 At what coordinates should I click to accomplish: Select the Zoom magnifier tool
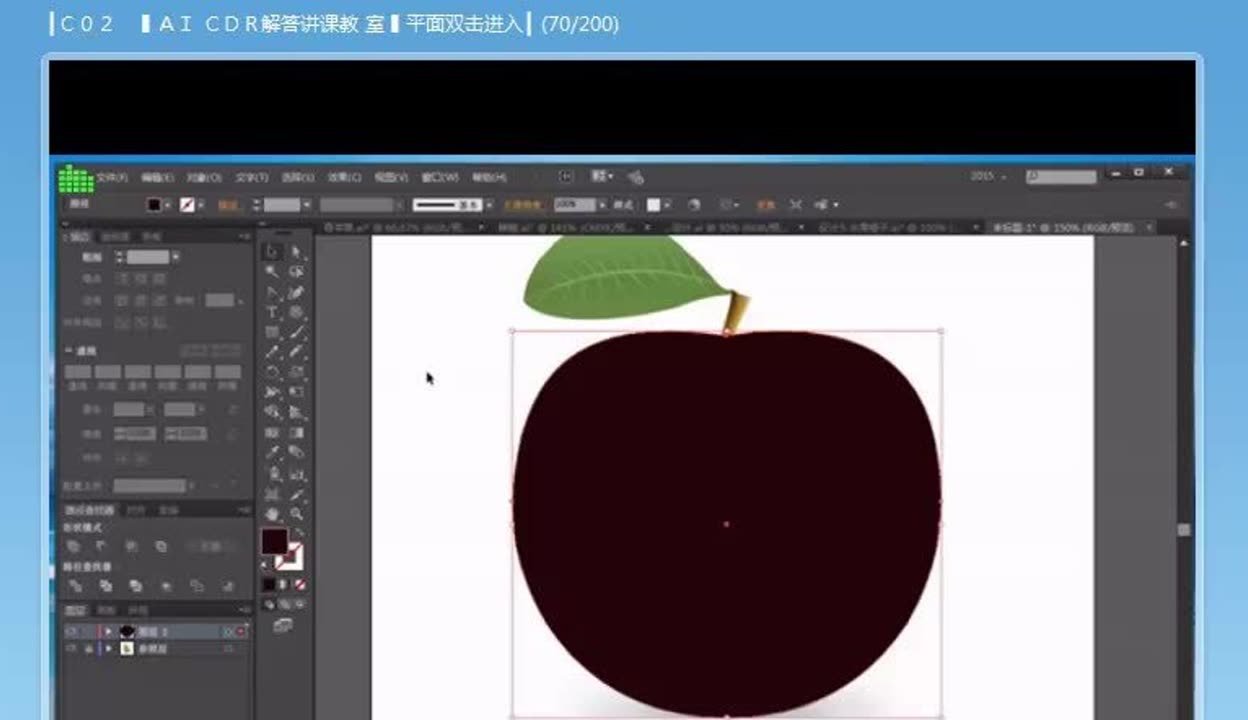point(296,514)
